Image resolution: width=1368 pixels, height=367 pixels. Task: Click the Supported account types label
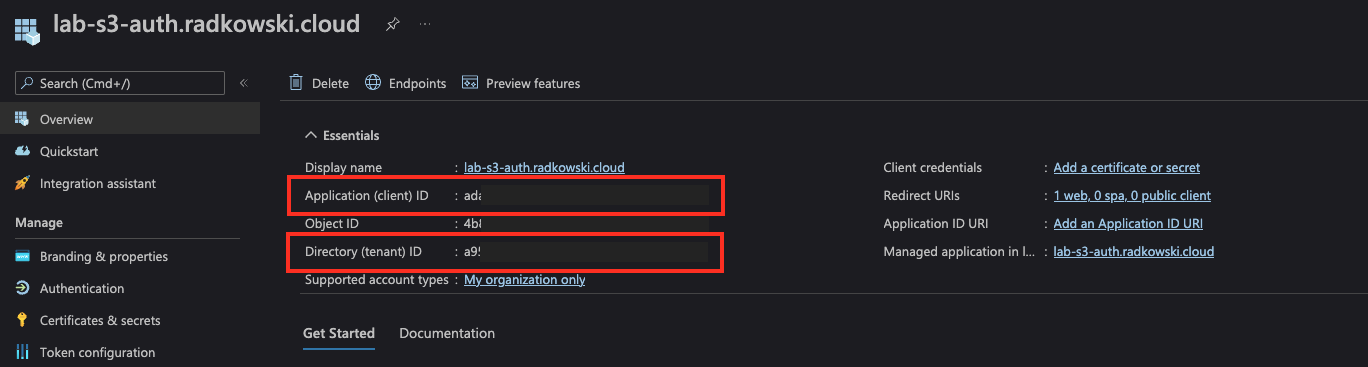pos(377,279)
